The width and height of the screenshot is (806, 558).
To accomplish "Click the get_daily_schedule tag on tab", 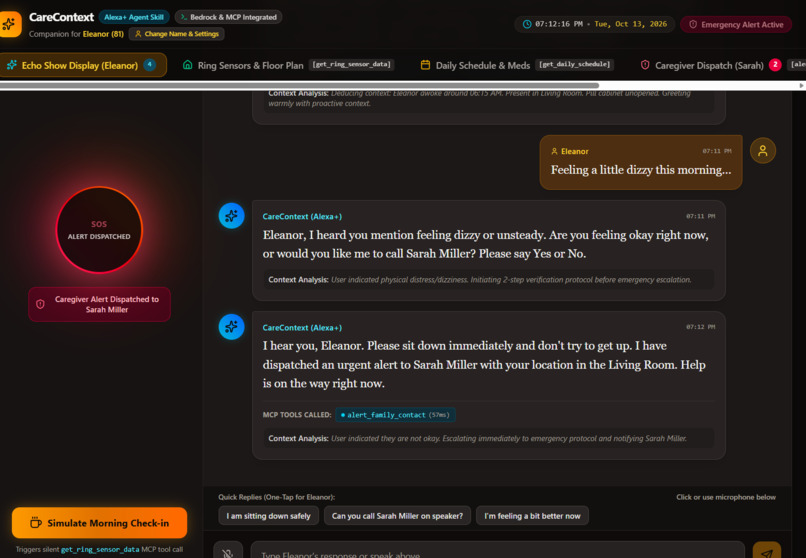I will tap(574, 64).
